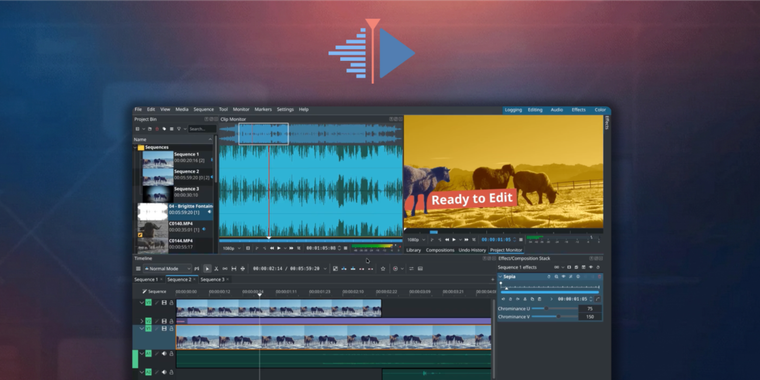
Task: Collapse the Sepia effect
Action: [x=500, y=277]
